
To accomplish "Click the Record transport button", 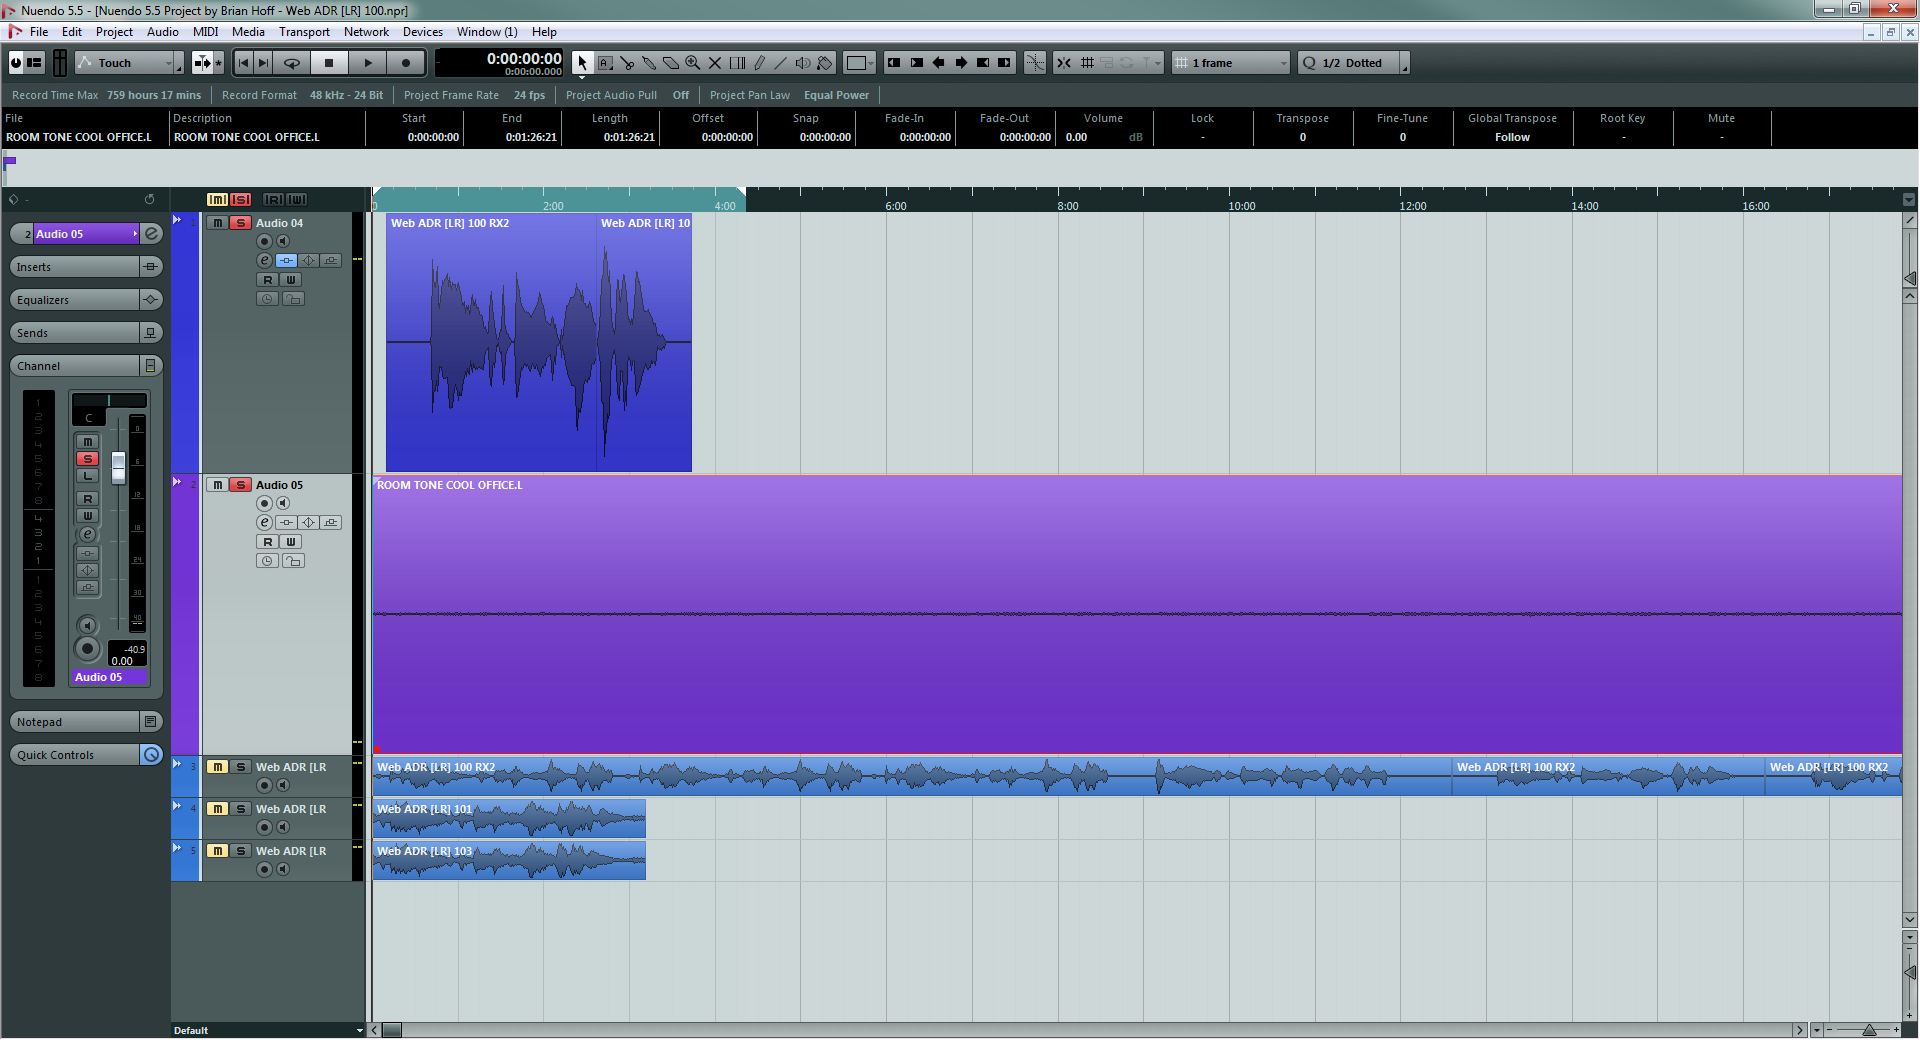I will (406, 63).
